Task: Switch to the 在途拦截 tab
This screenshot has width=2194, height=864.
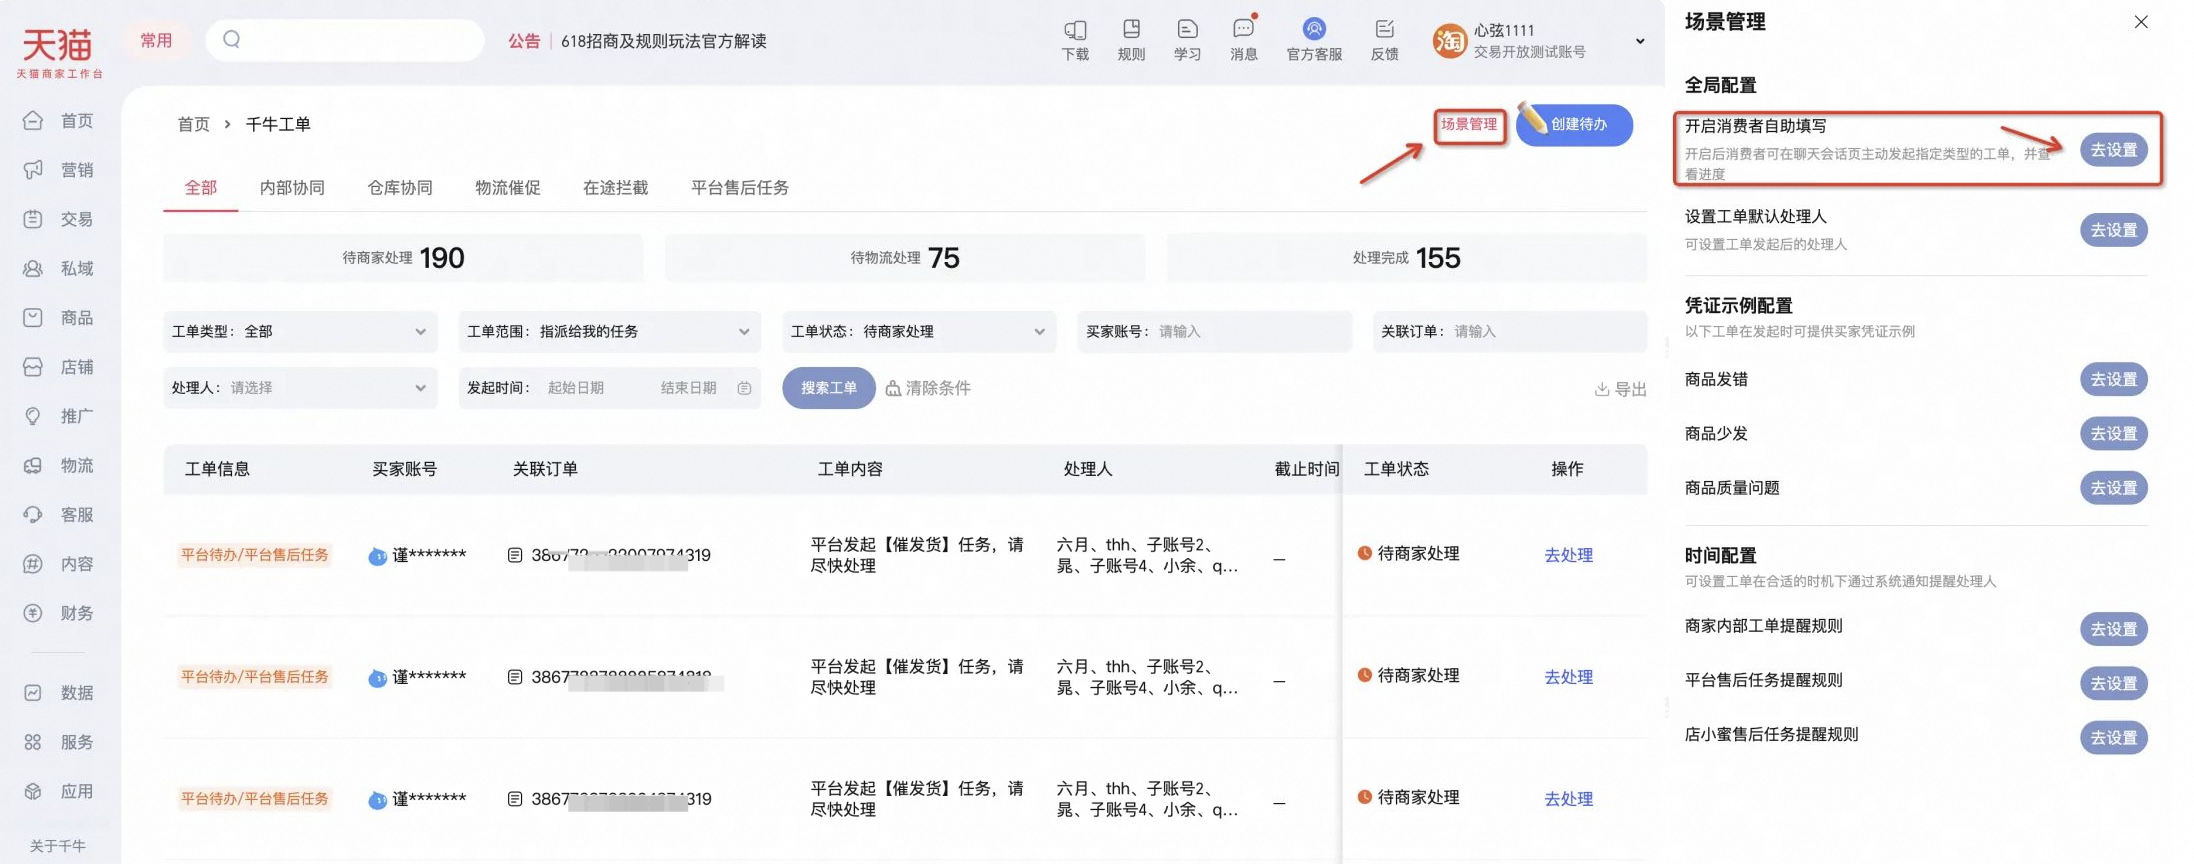Action: pyautogui.click(x=616, y=188)
